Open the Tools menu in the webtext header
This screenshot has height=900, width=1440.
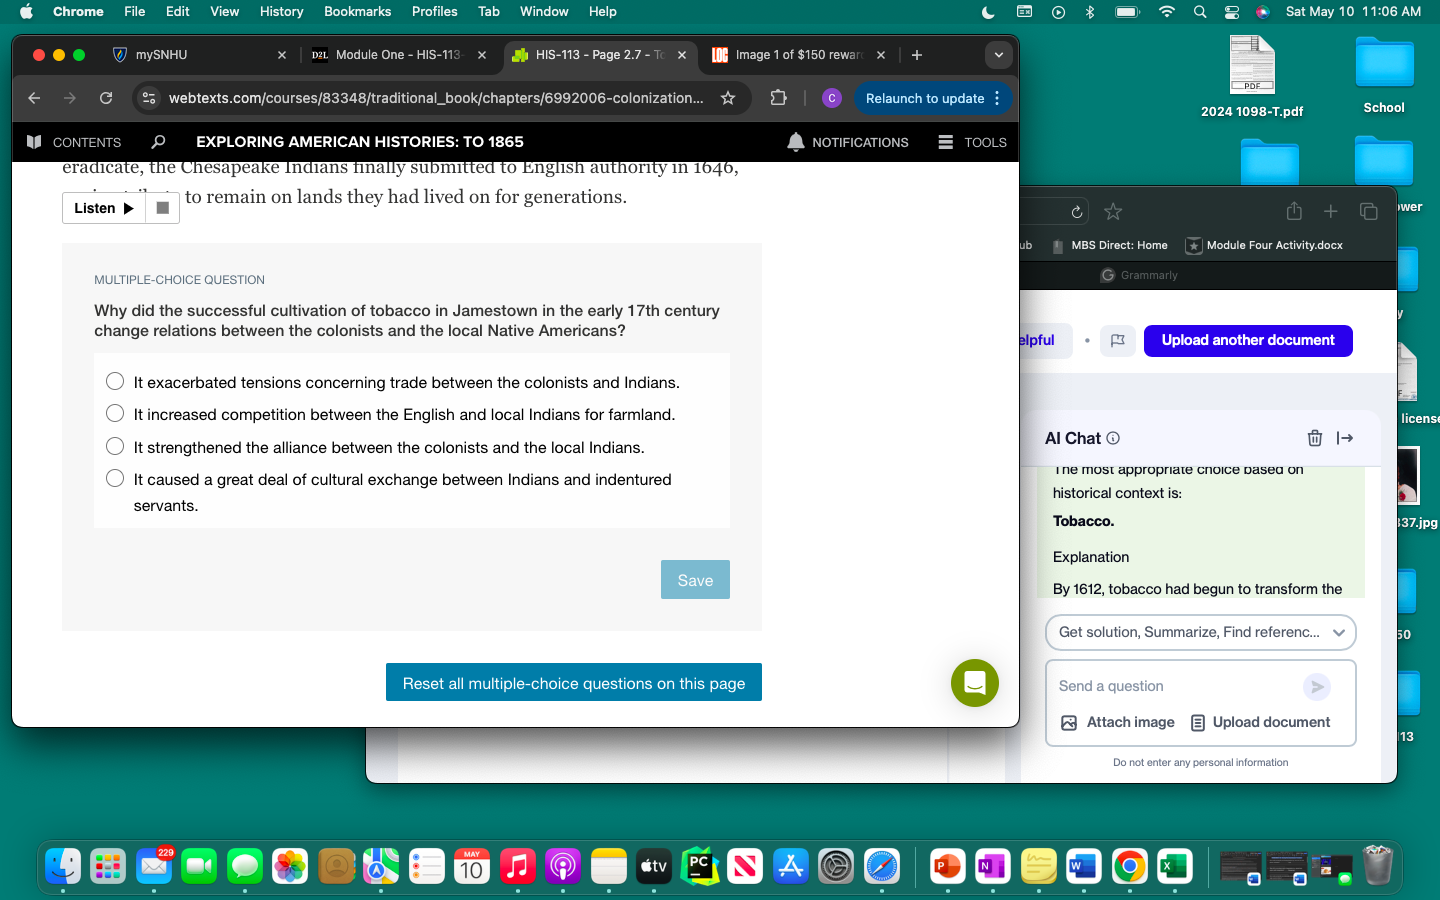[971, 142]
